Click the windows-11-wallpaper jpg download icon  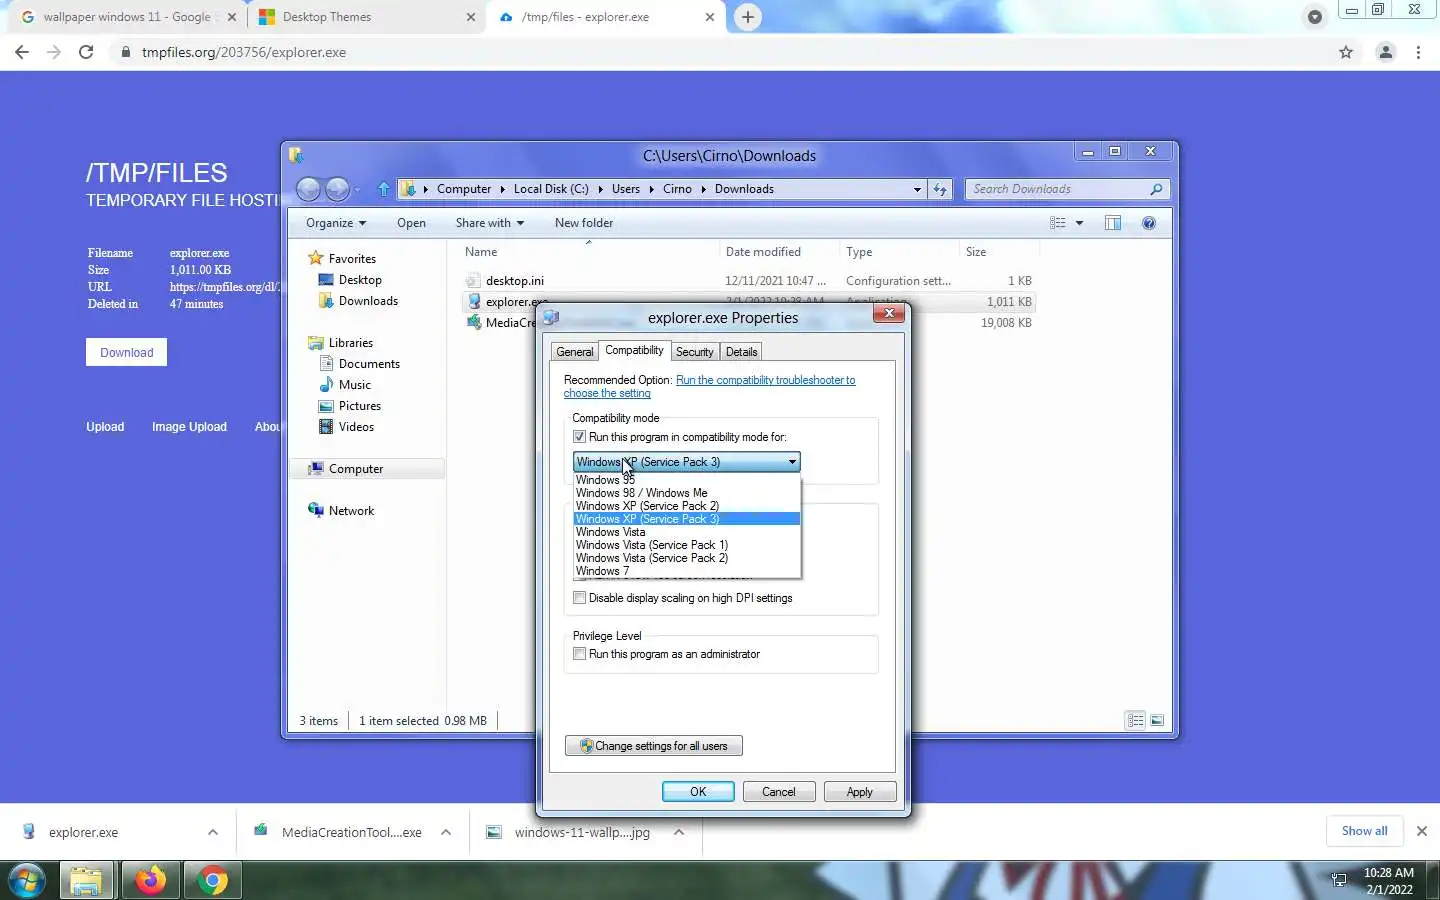pyautogui.click(x=494, y=831)
